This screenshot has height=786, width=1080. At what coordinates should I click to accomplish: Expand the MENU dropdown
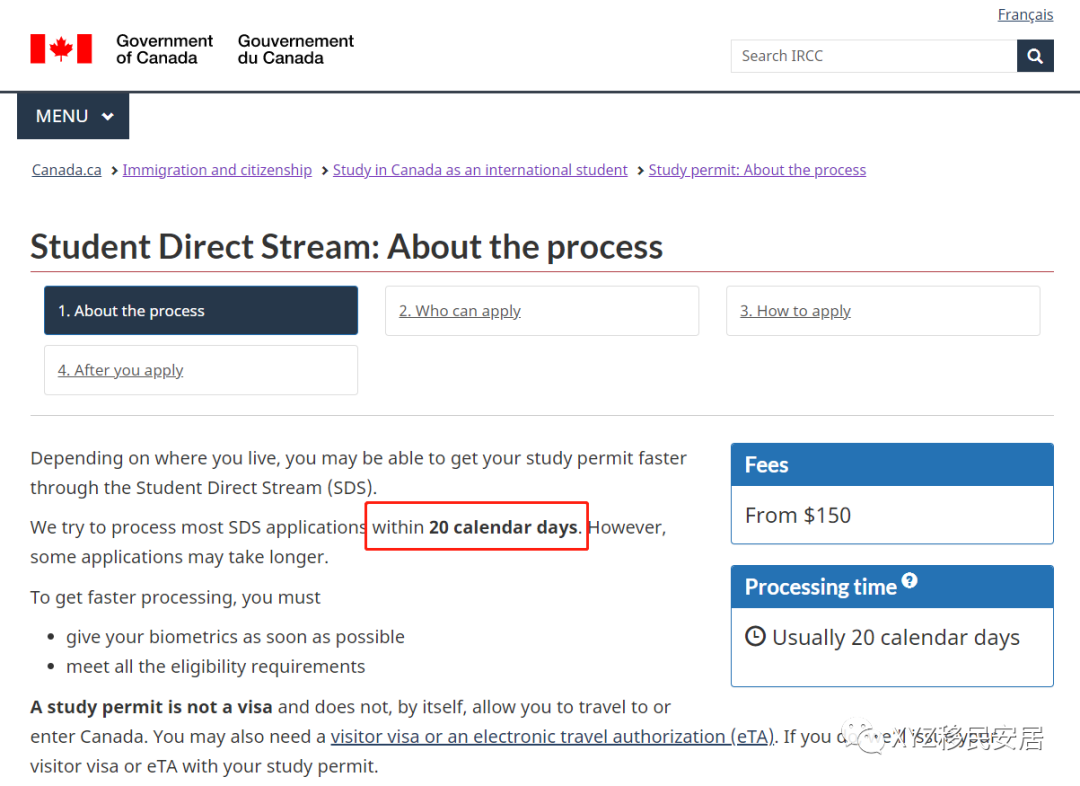pyautogui.click(x=73, y=116)
